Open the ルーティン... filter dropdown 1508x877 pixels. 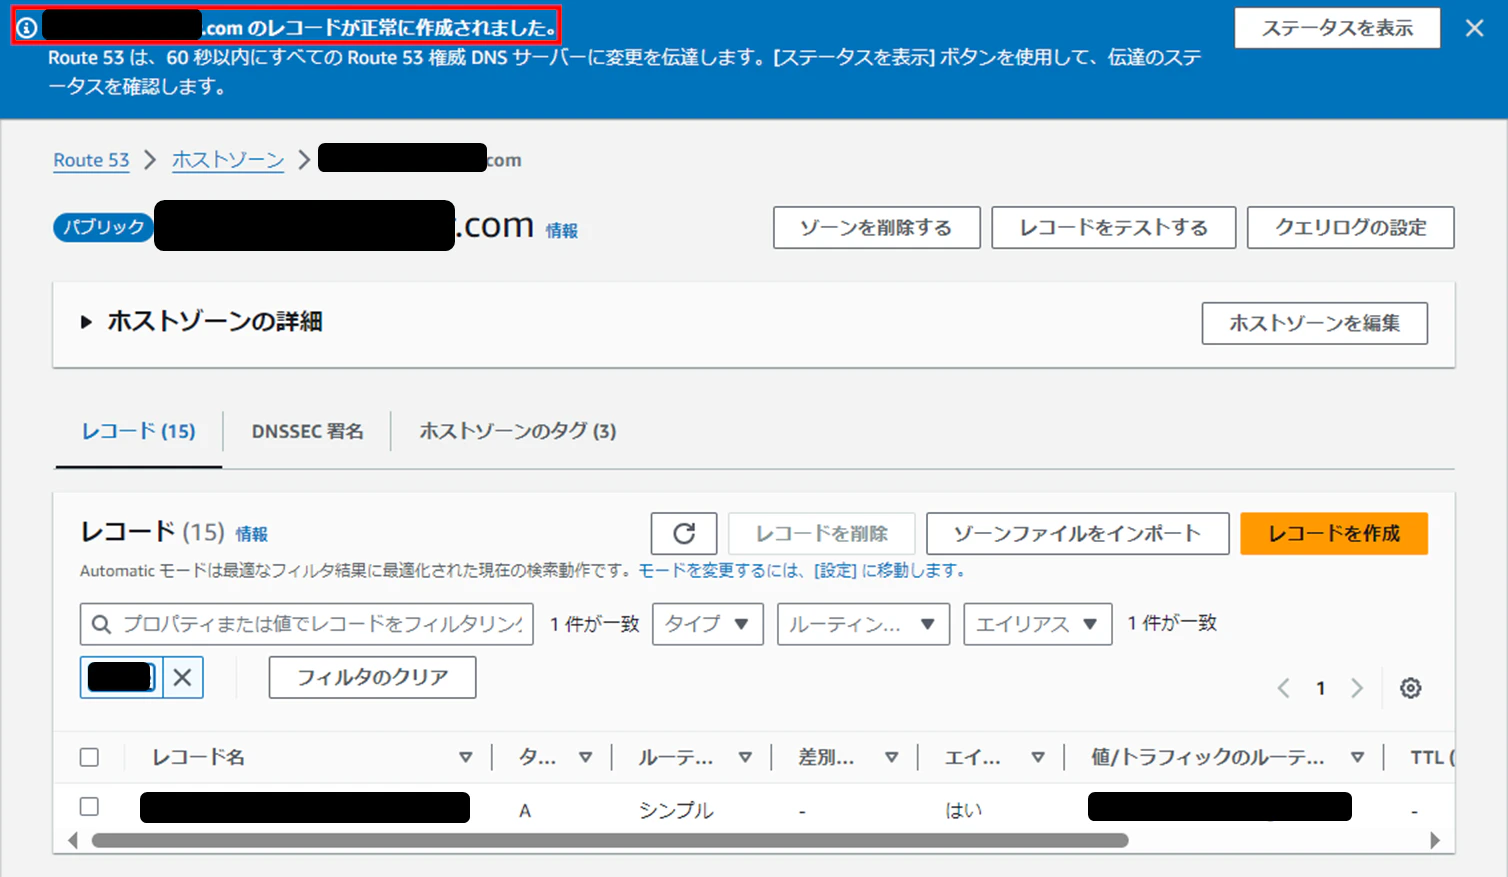point(863,624)
